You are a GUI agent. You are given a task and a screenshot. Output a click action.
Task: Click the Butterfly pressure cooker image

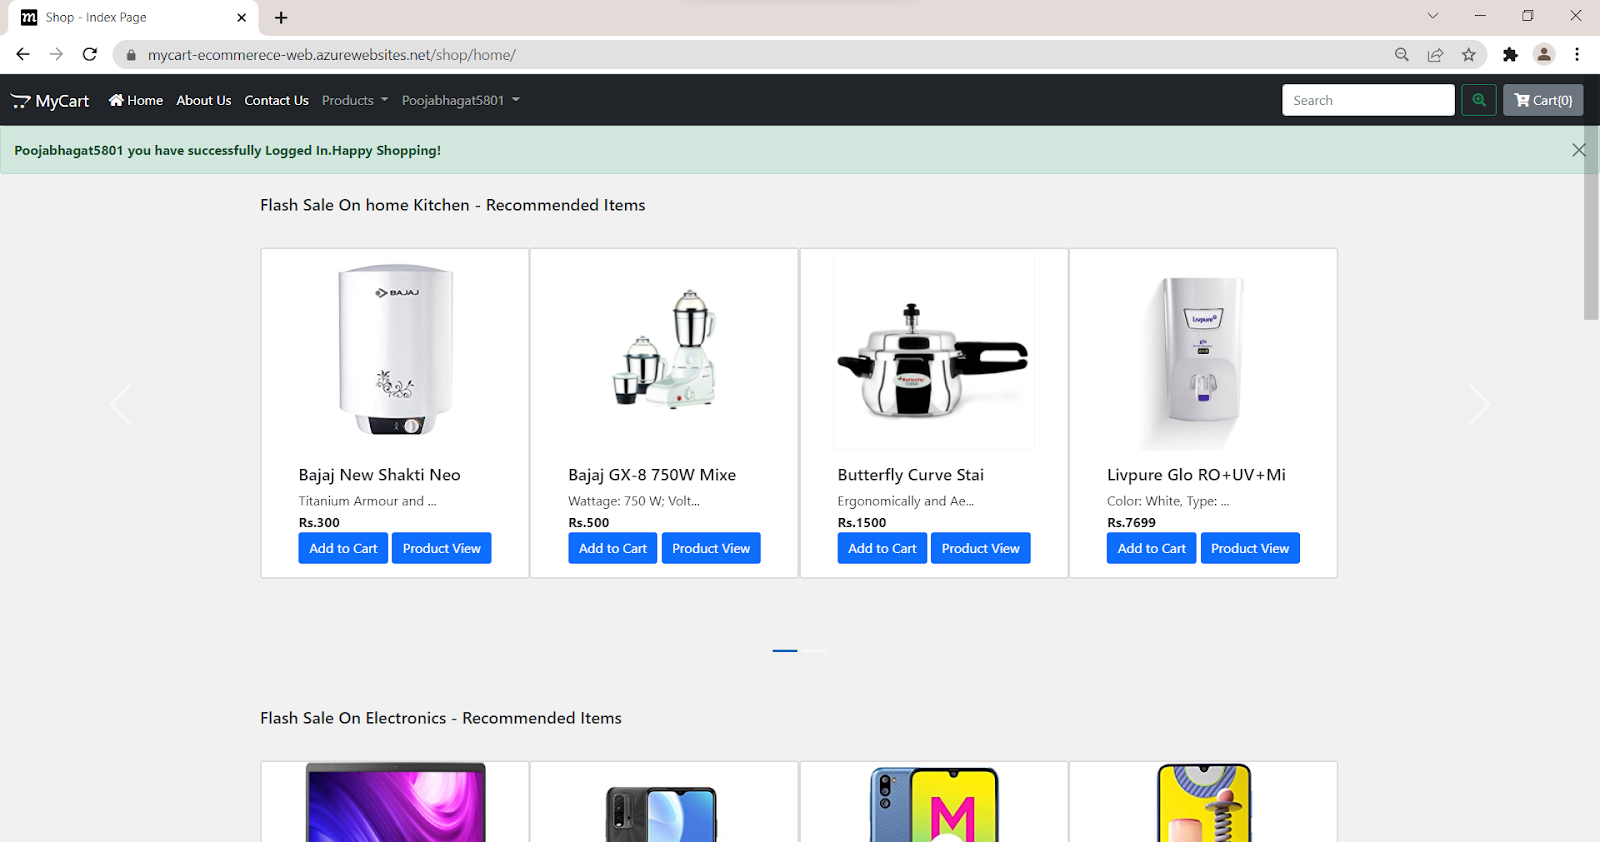[934, 351]
